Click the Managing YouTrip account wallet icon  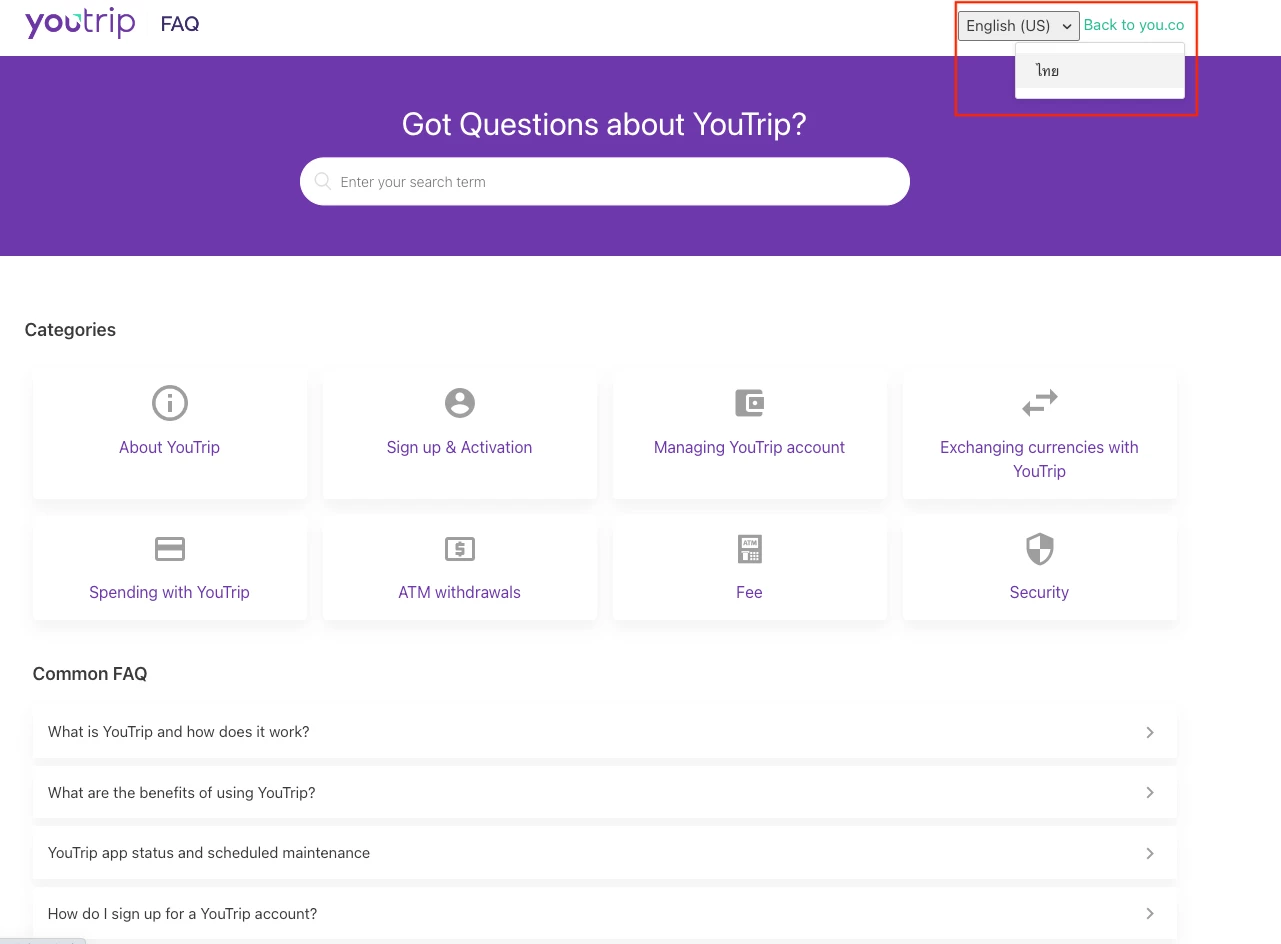click(x=749, y=403)
